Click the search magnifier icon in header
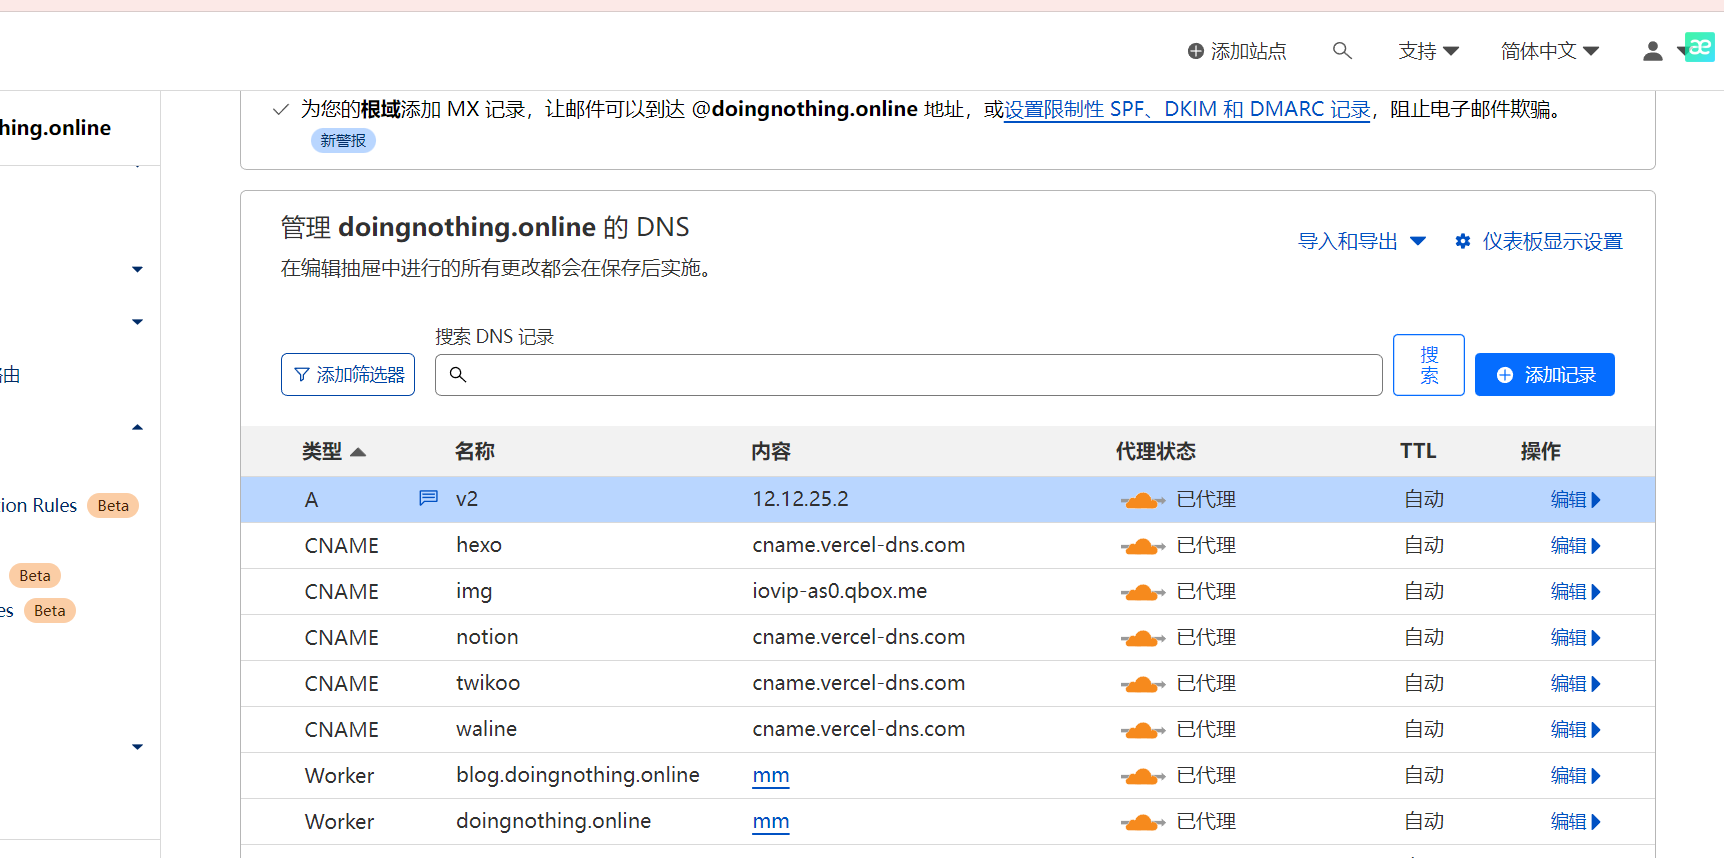This screenshot has width=1724, height=858. coord(1342,51)
